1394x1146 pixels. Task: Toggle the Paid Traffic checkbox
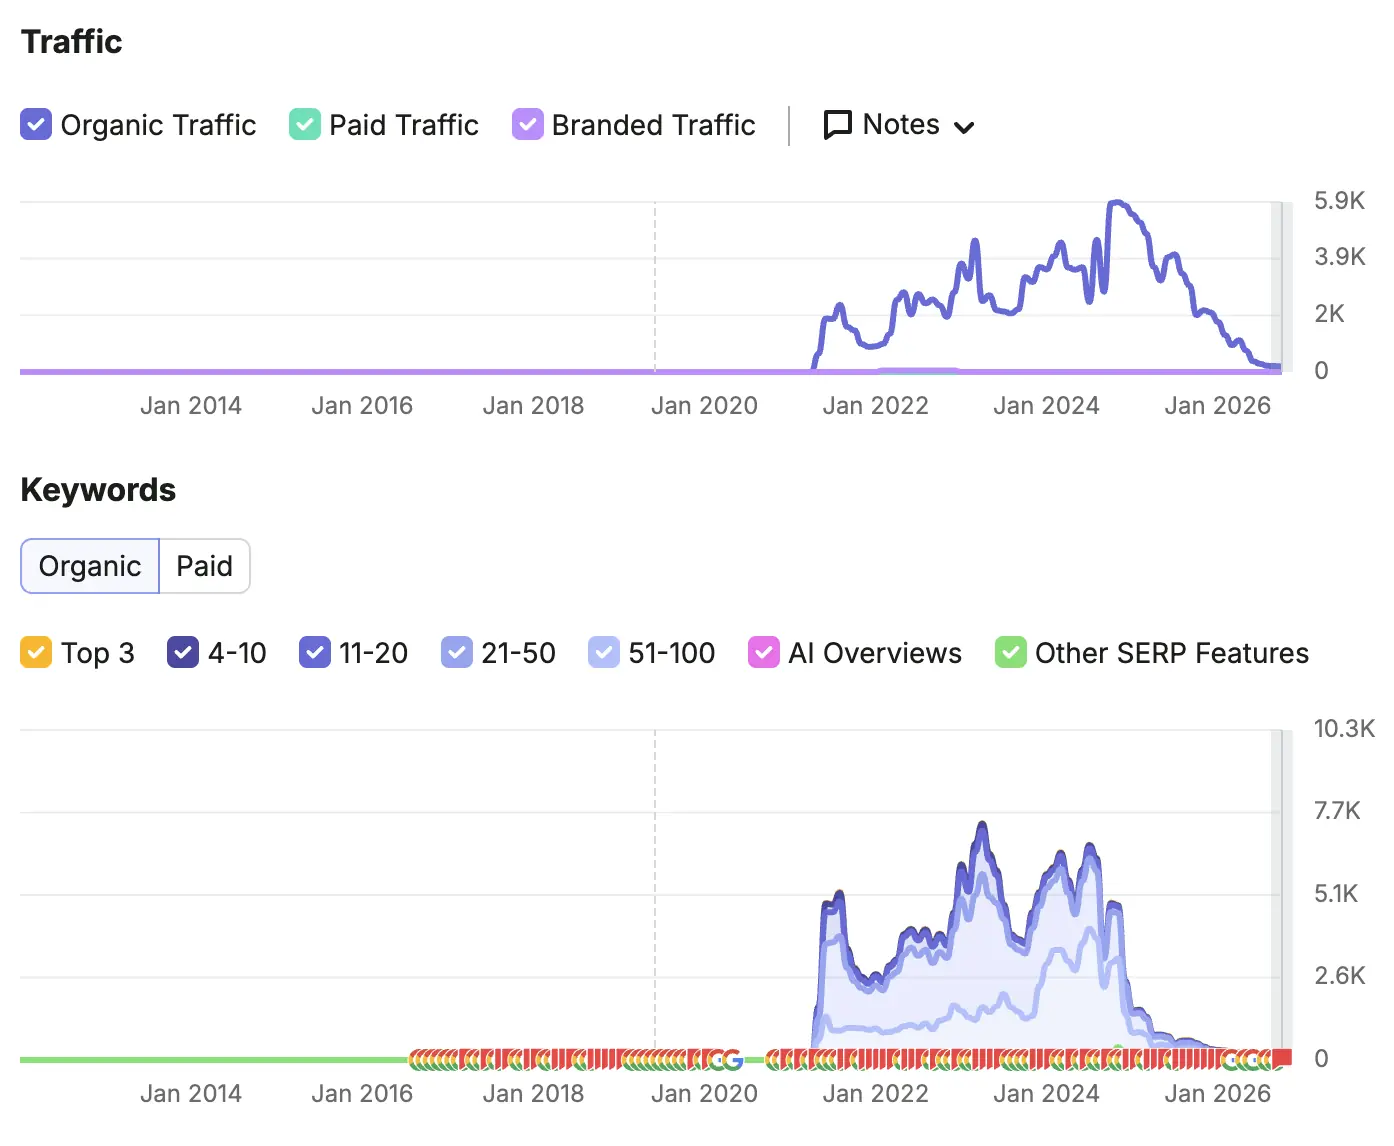click(305, 125)
